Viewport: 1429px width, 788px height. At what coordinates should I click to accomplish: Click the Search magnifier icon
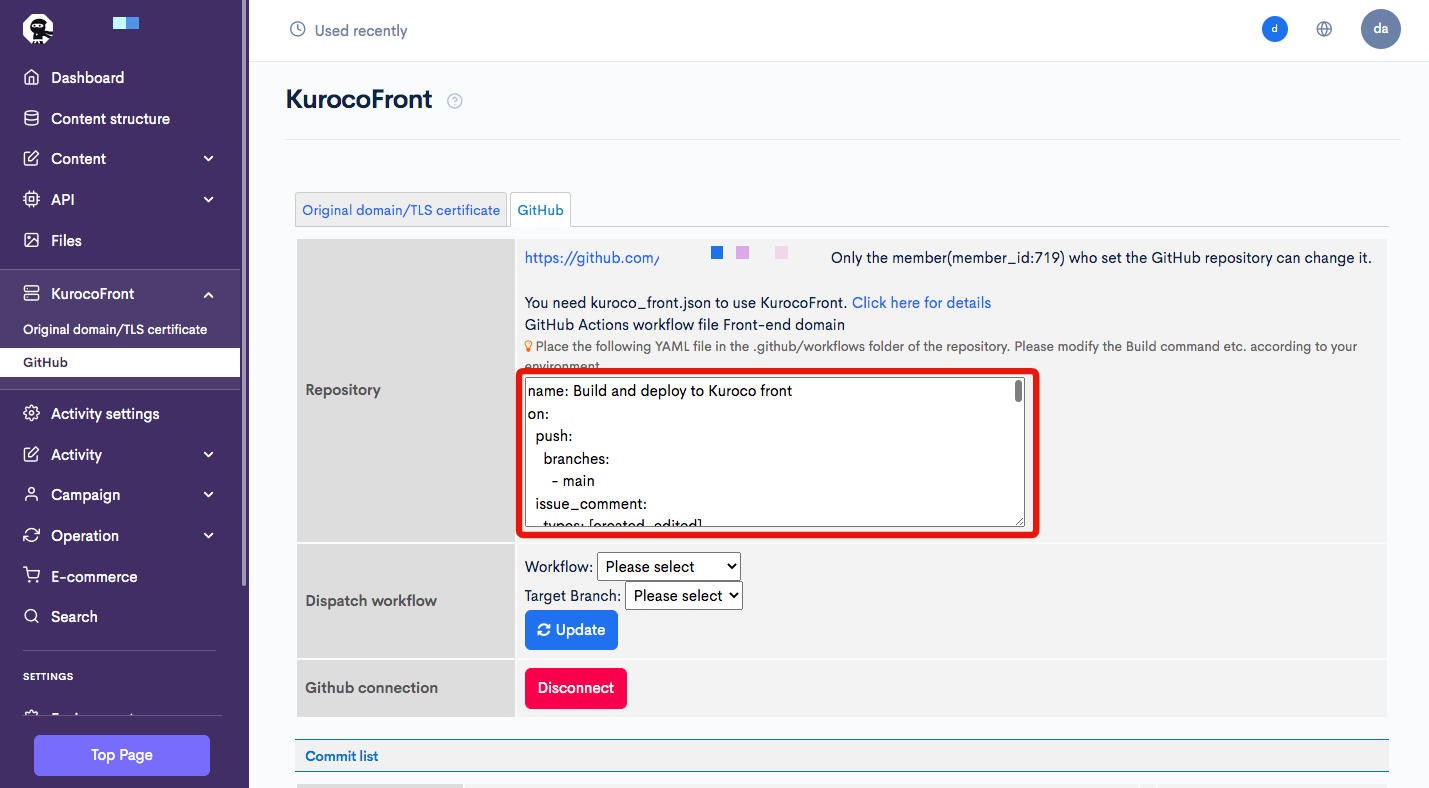pos(32,617)
